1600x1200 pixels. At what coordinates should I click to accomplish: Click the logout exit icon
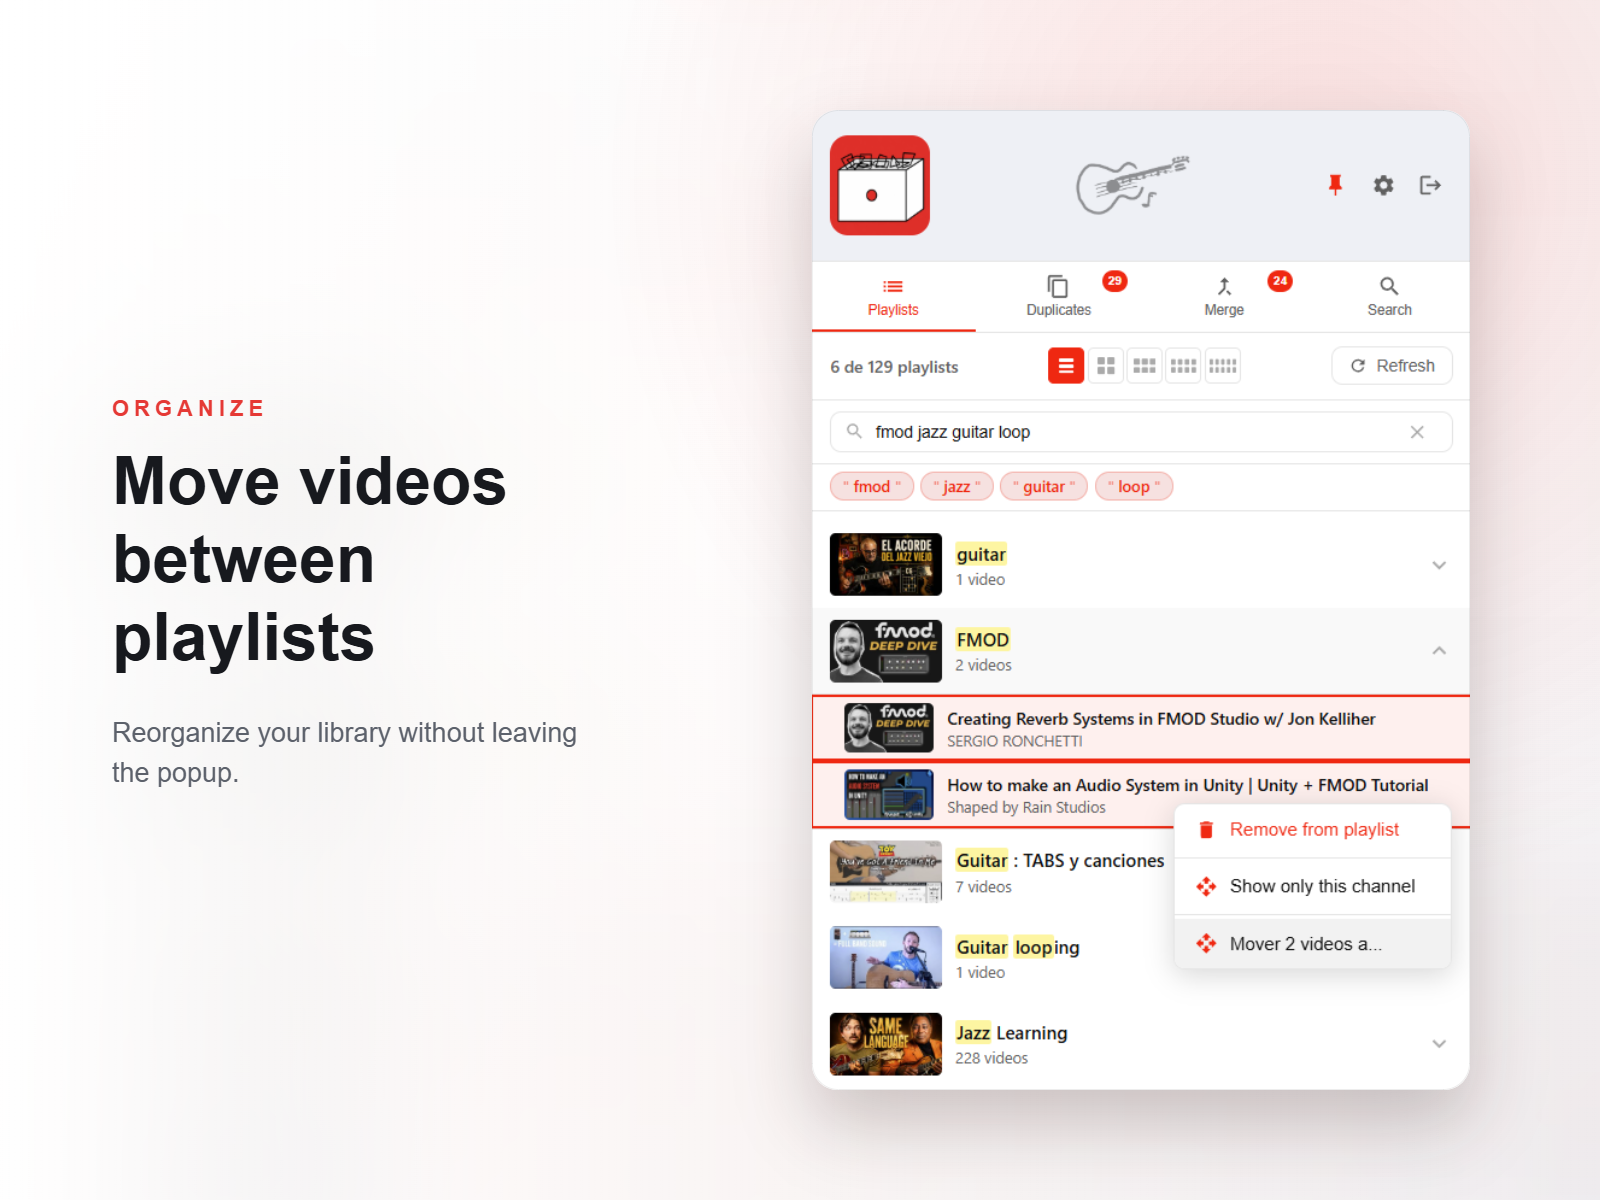pyautogui.click(x=1430, y=185)
